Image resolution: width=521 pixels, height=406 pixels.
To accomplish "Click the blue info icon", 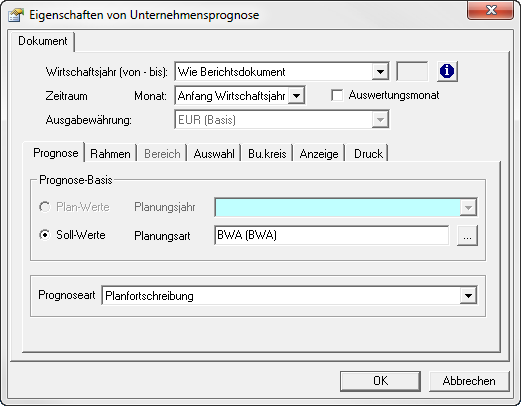I will point(447,71).
